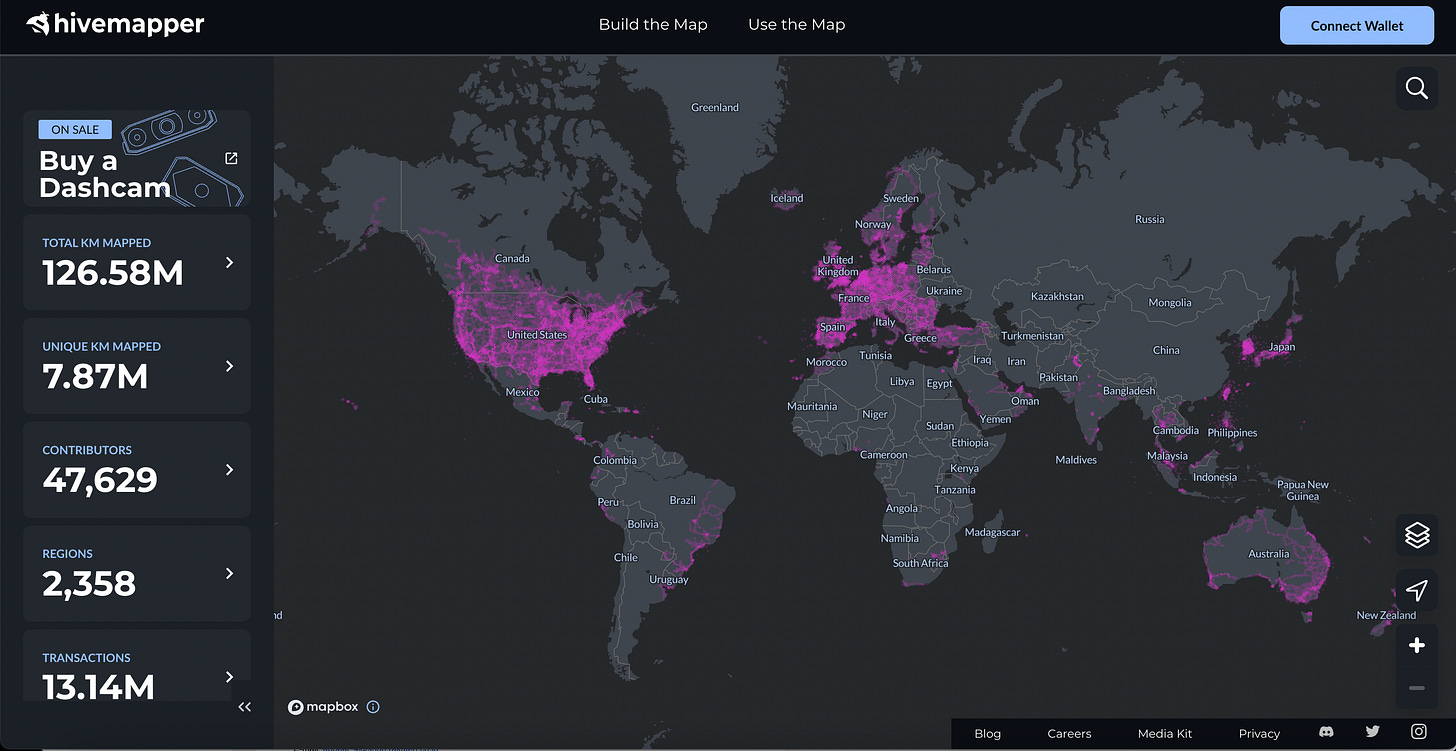The image size is (1456, 751).
Task: Open the Privacy link
Action: (1259, 733)
